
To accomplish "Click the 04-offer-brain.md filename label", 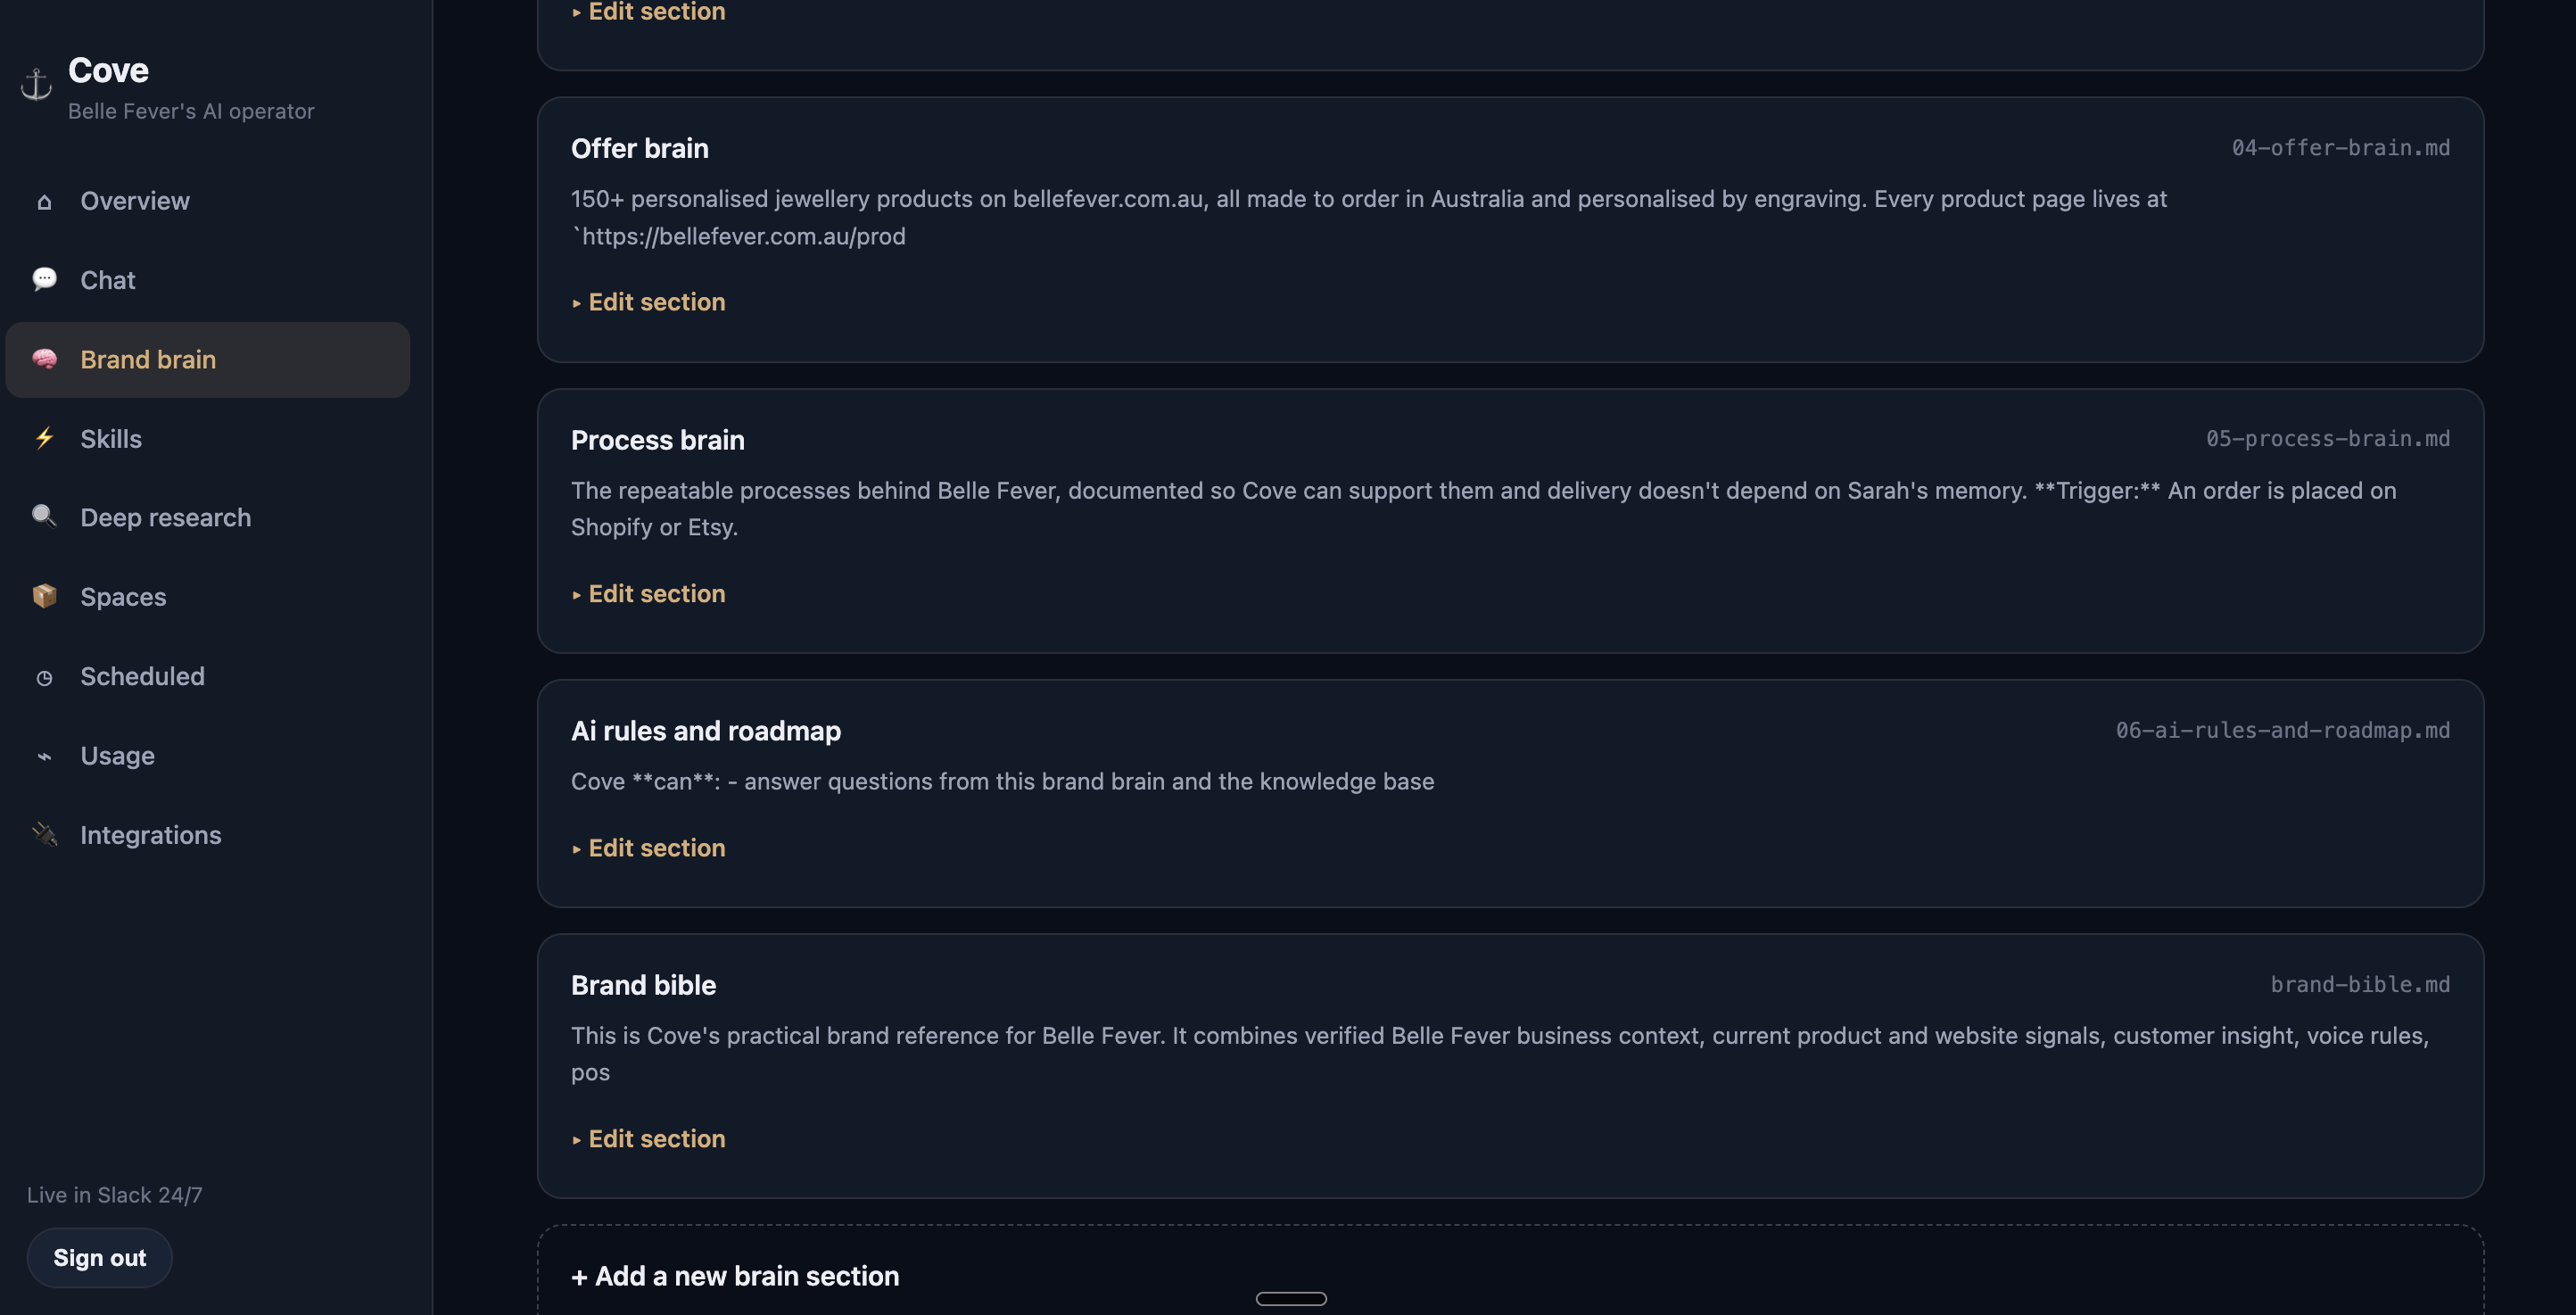I will (2341, 148).
